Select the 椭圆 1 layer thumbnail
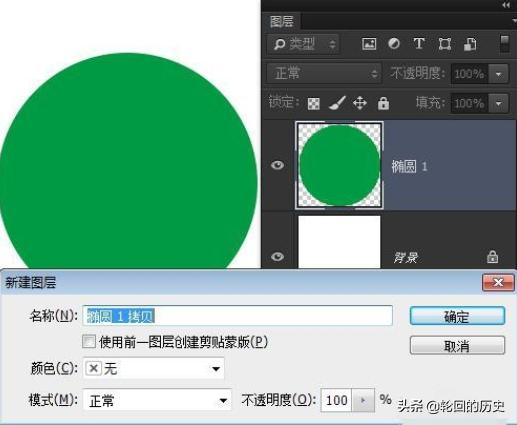The image size is (517, 425). coord(339,165)
